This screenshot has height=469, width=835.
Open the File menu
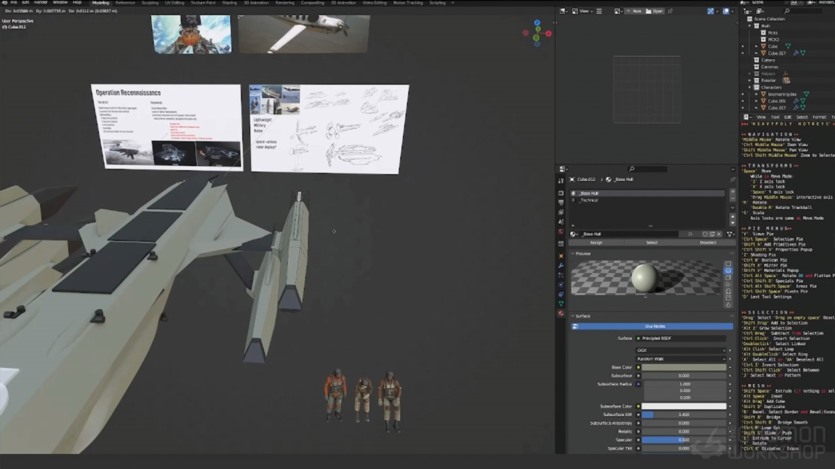point(13,3)
